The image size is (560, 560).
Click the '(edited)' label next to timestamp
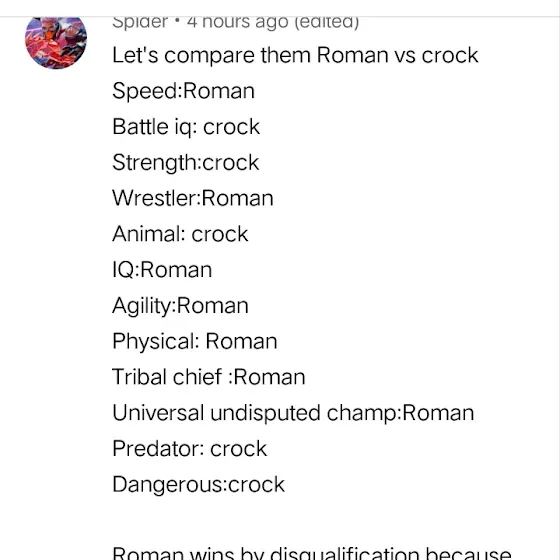(327, 22)
